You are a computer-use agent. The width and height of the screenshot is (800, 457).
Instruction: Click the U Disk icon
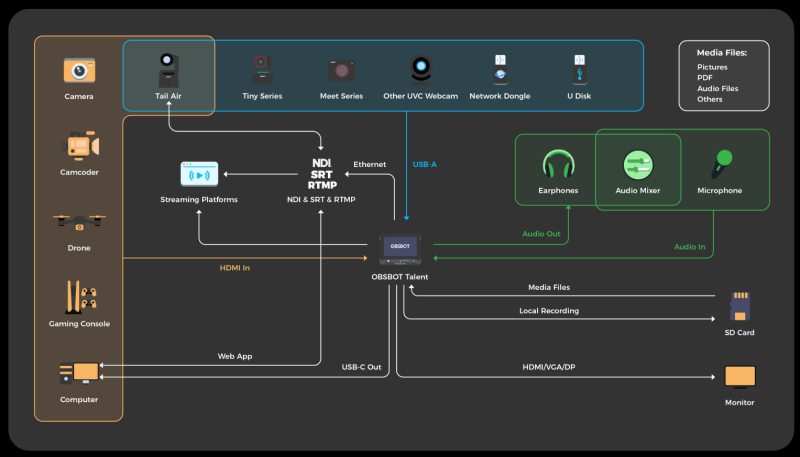[x=579, y=70]
